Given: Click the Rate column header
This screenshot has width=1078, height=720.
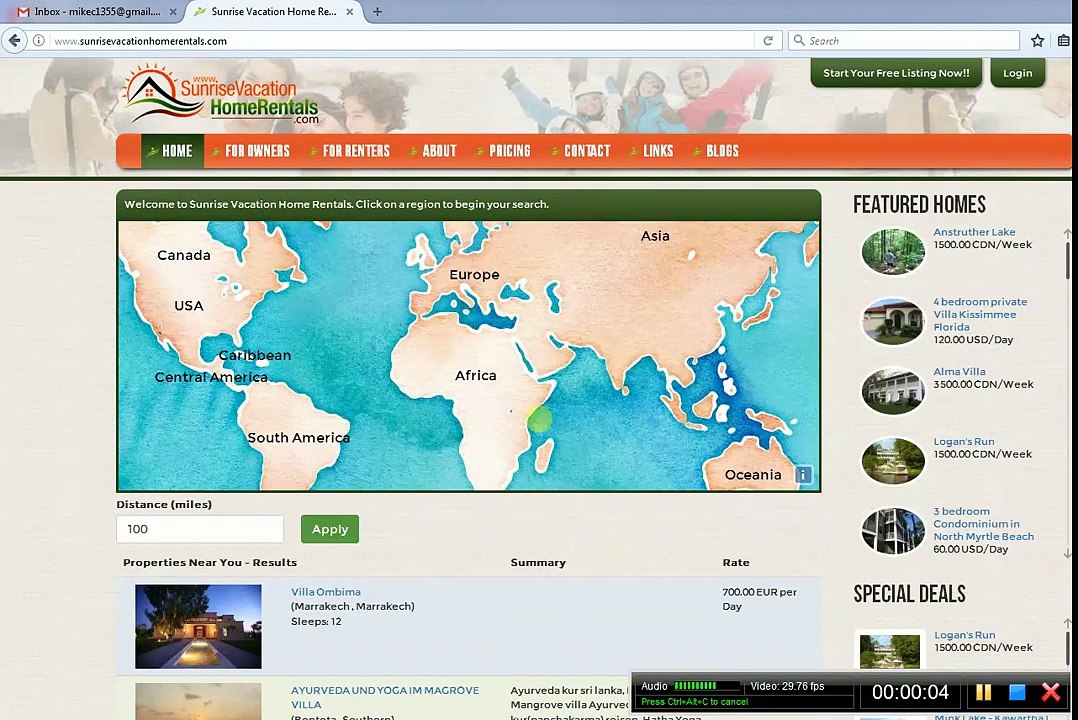Looking at the screenshot, I should coord(736,563).
